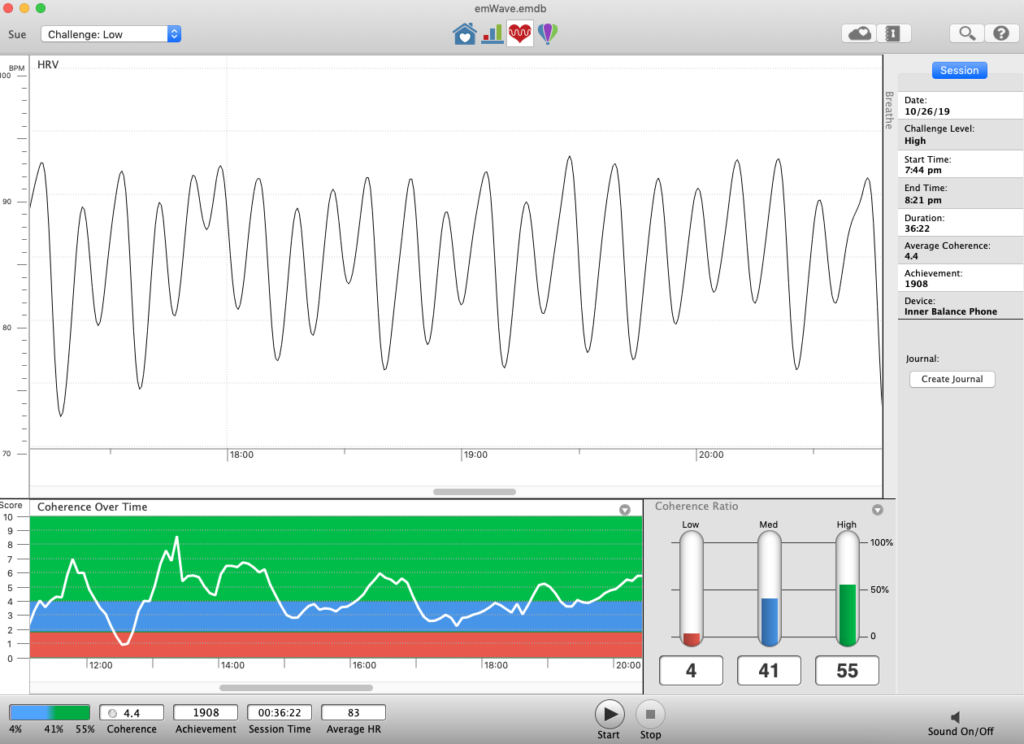This screenshot has height=744, width=1024.
Task: Expand the Coherence Over Time options arrow
Action: pyautogui.click(x=625, y=510)
